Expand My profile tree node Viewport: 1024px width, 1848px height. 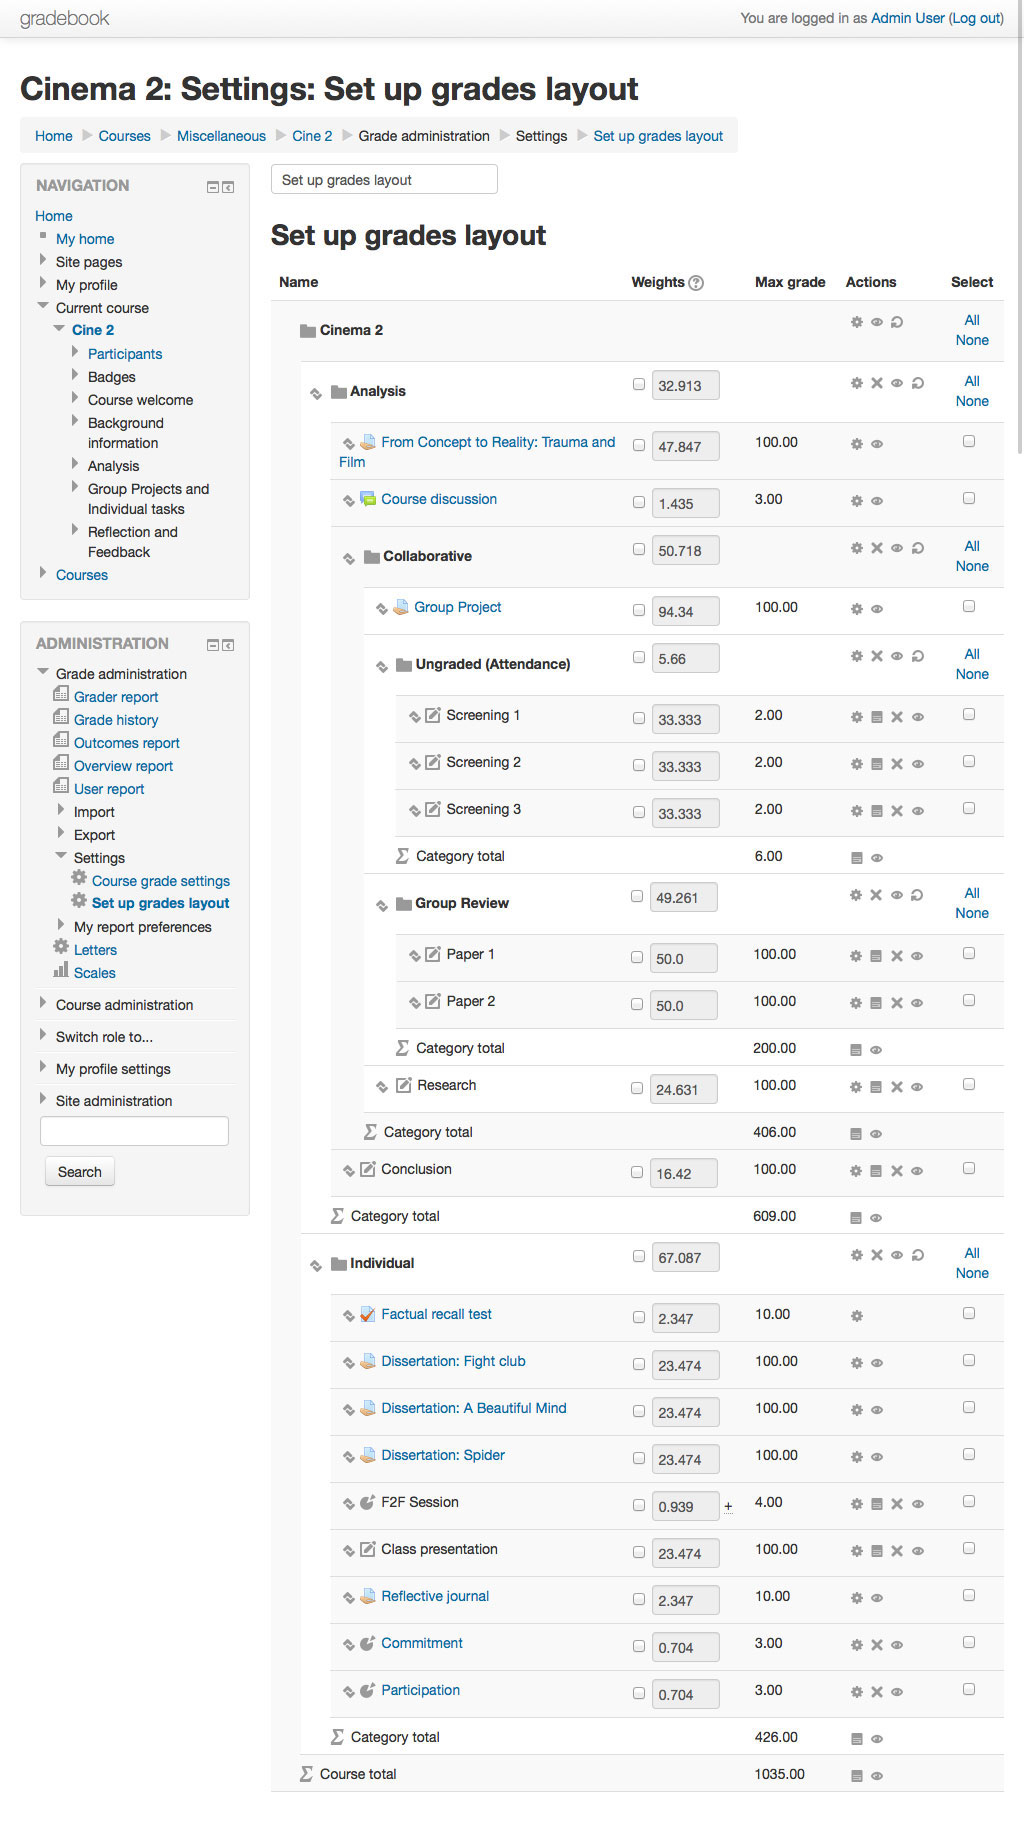[42, 283]
